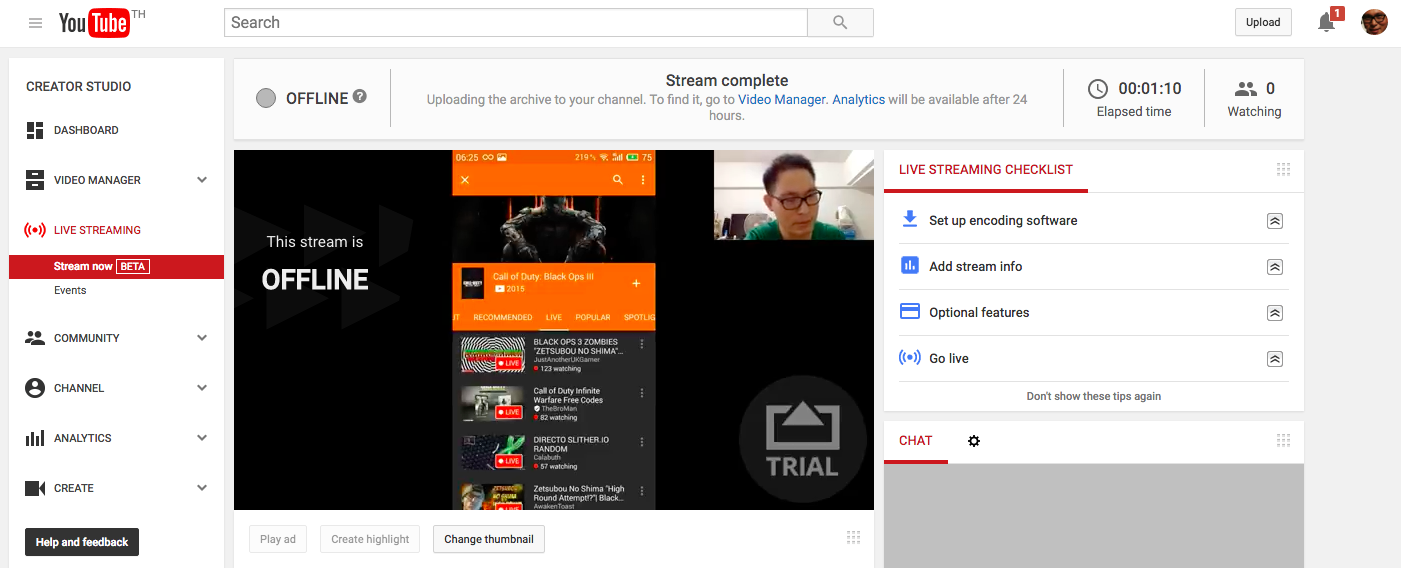The height and width of the screenshot is (568, 1401).
Task: Open the notifications bell
Action: [1327, 23]
